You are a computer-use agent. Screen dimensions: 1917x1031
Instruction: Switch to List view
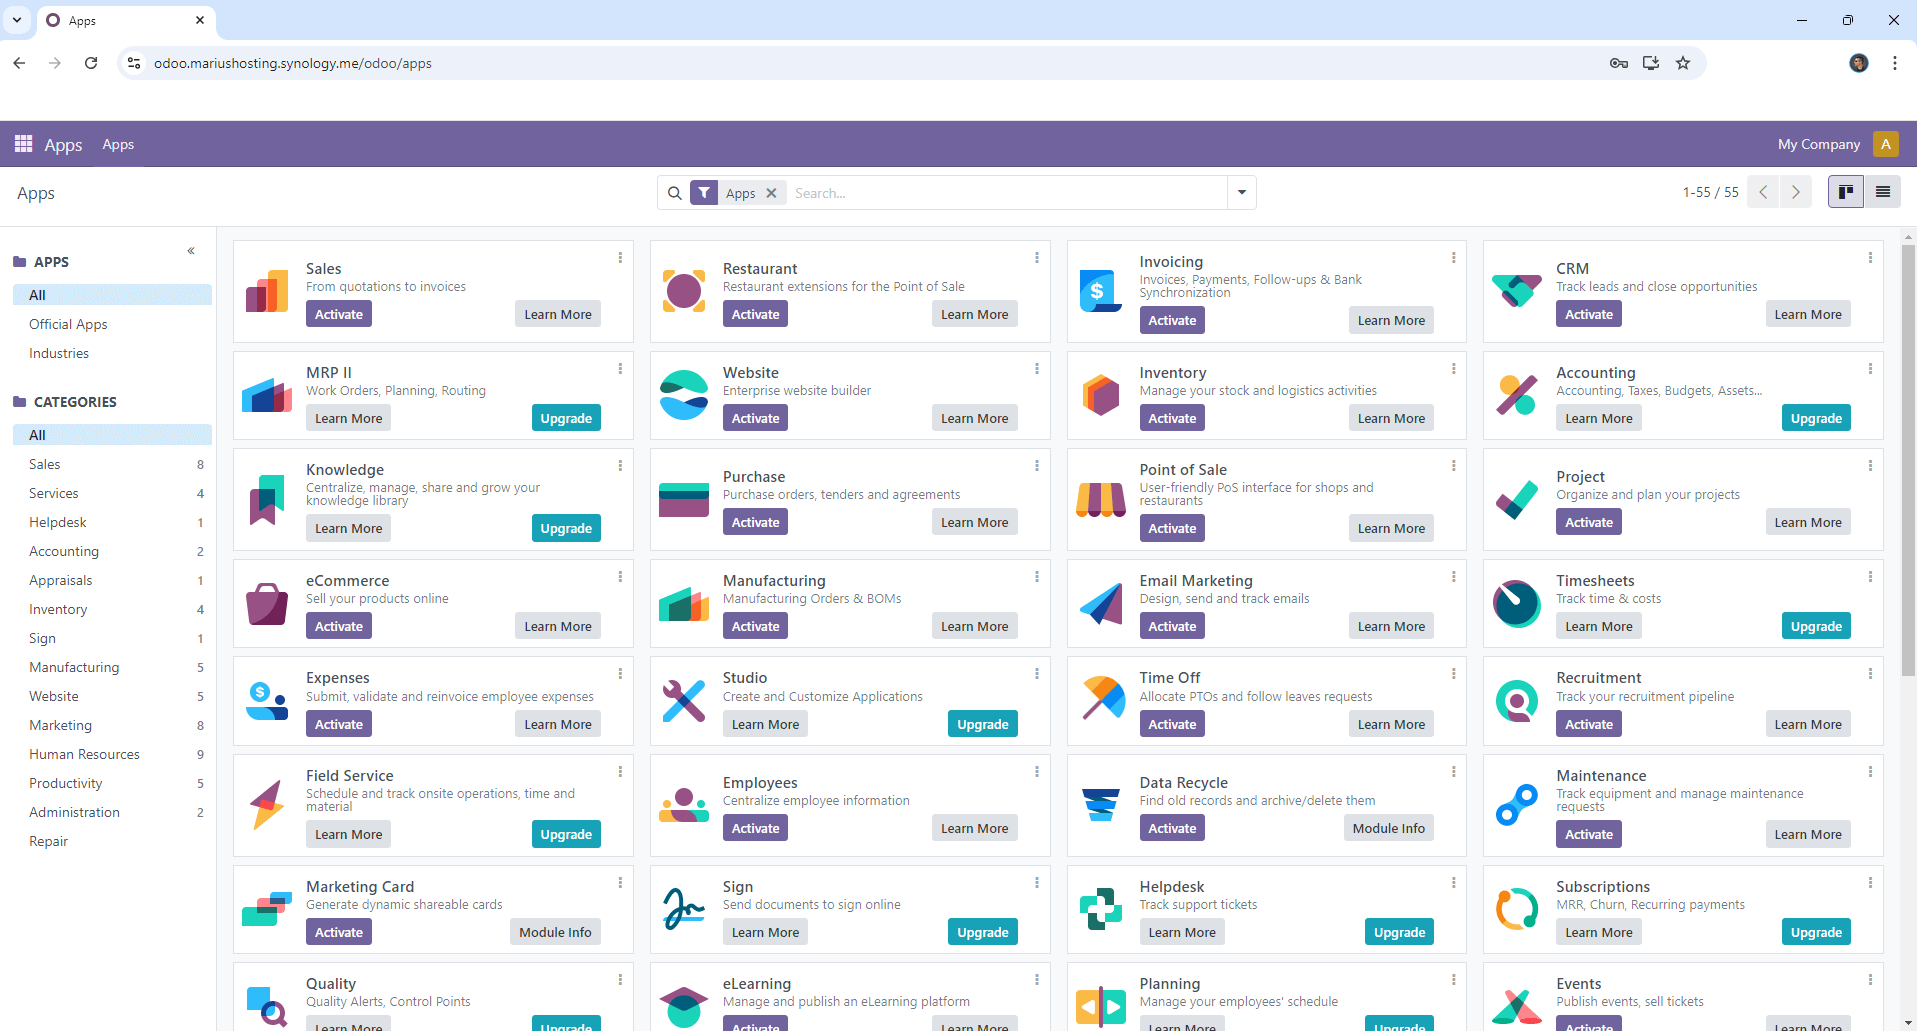click(1883, 192)
